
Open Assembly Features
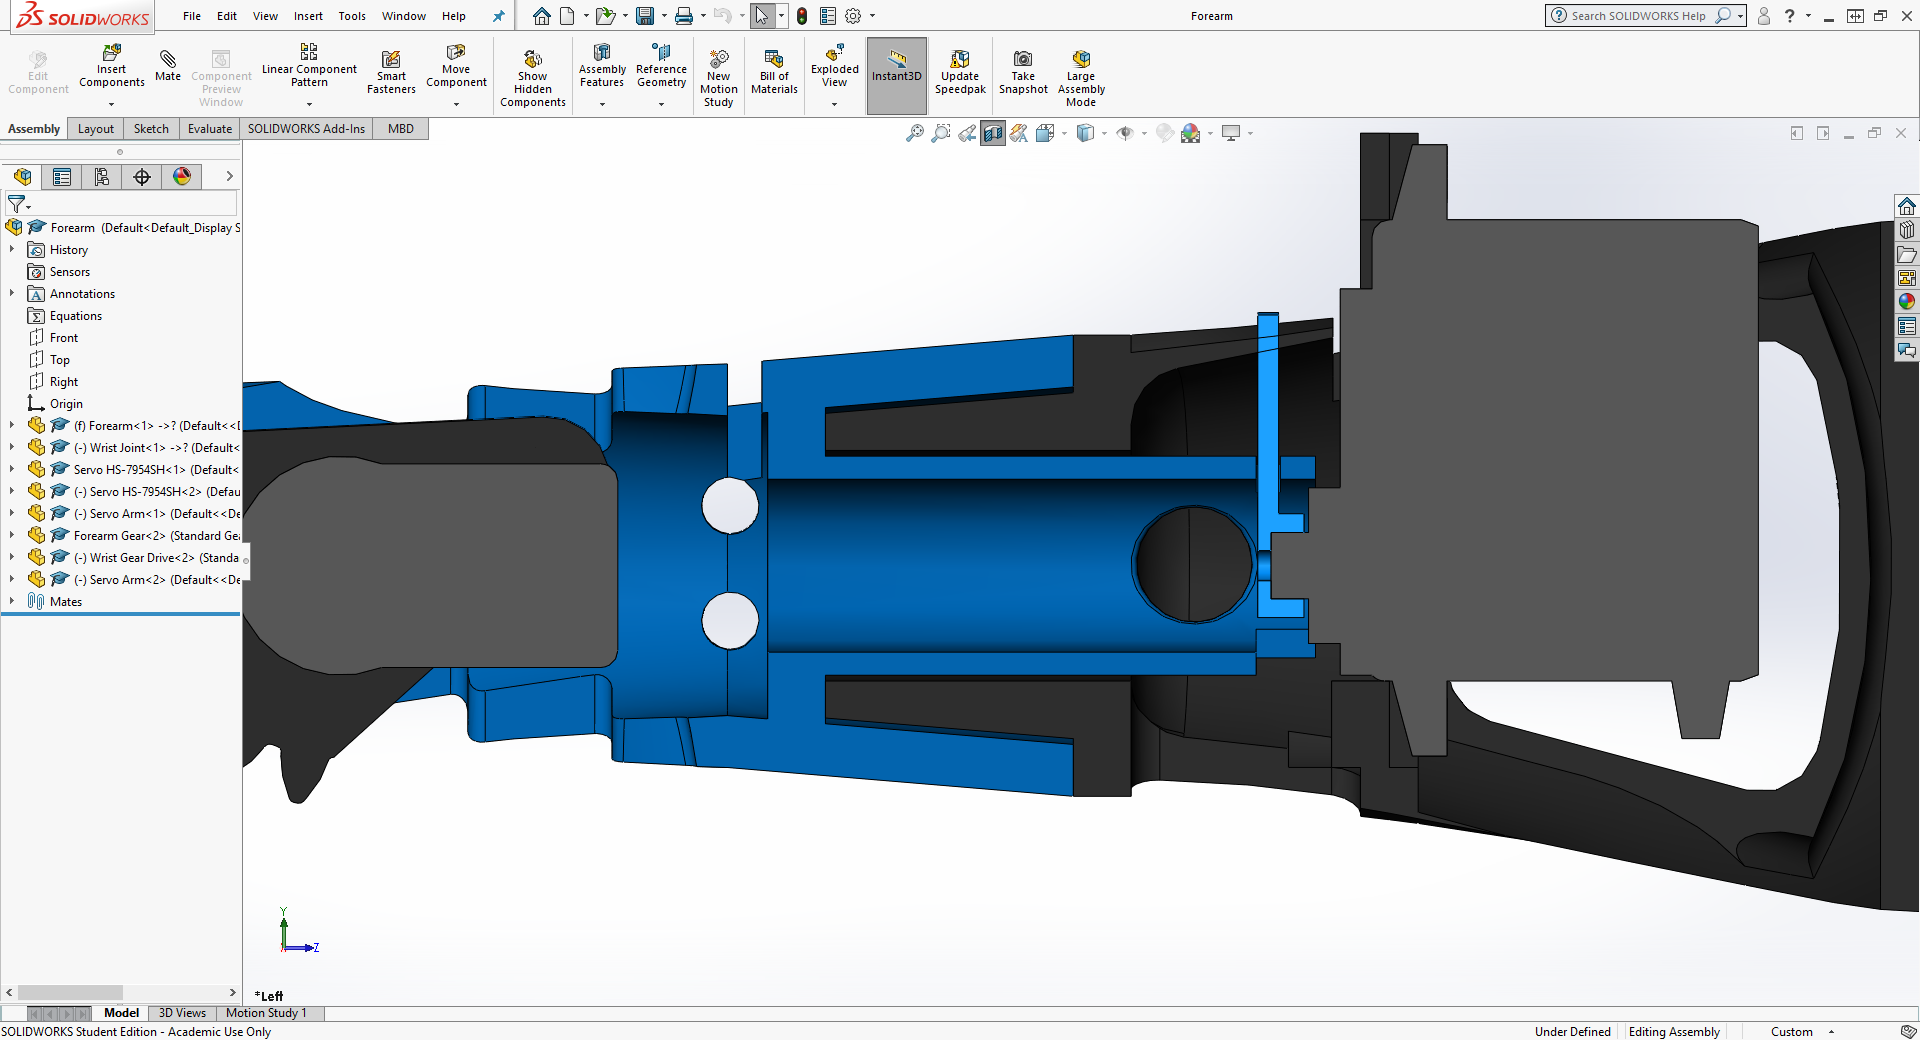pyautogui.click(x=602, y=66)
